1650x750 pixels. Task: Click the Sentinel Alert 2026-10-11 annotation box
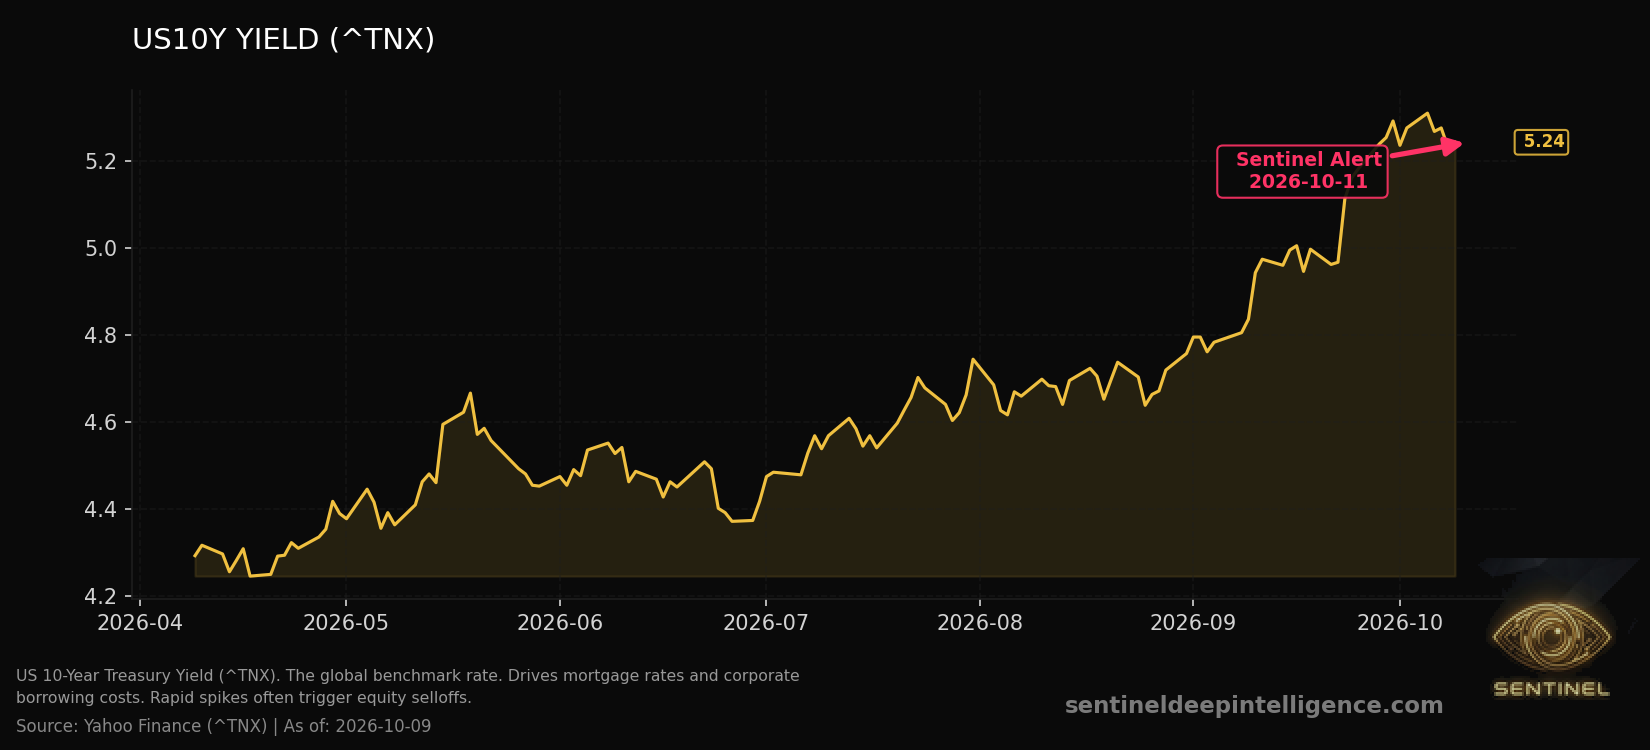pyautogui.click(x=1302, y=171)
